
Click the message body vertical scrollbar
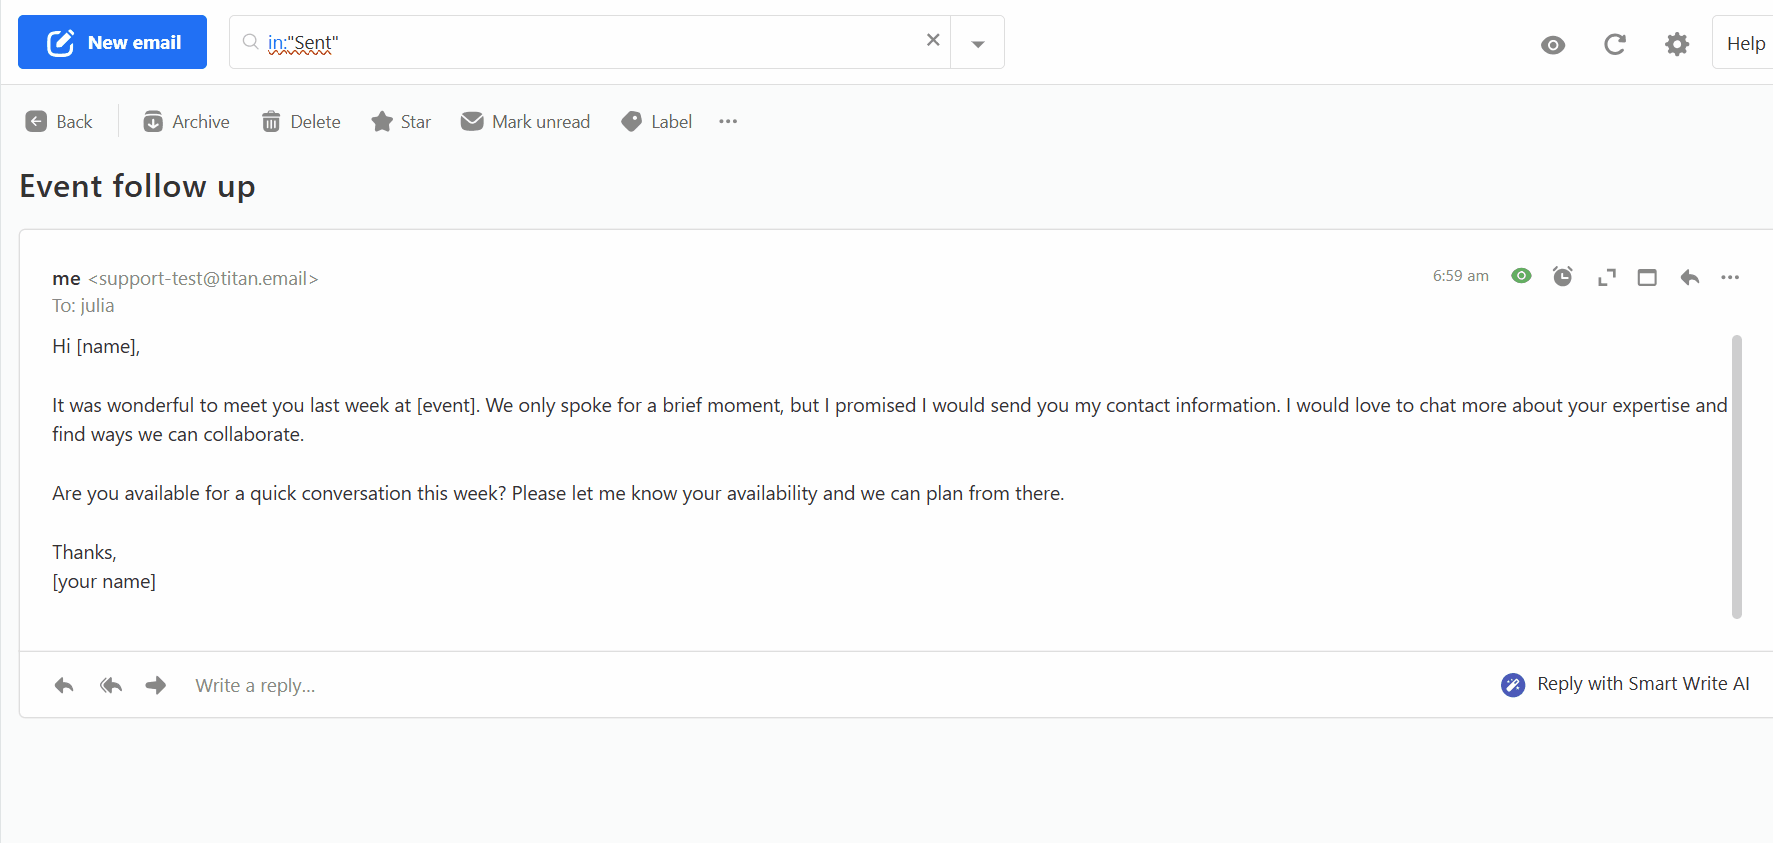coord(1737,477)
